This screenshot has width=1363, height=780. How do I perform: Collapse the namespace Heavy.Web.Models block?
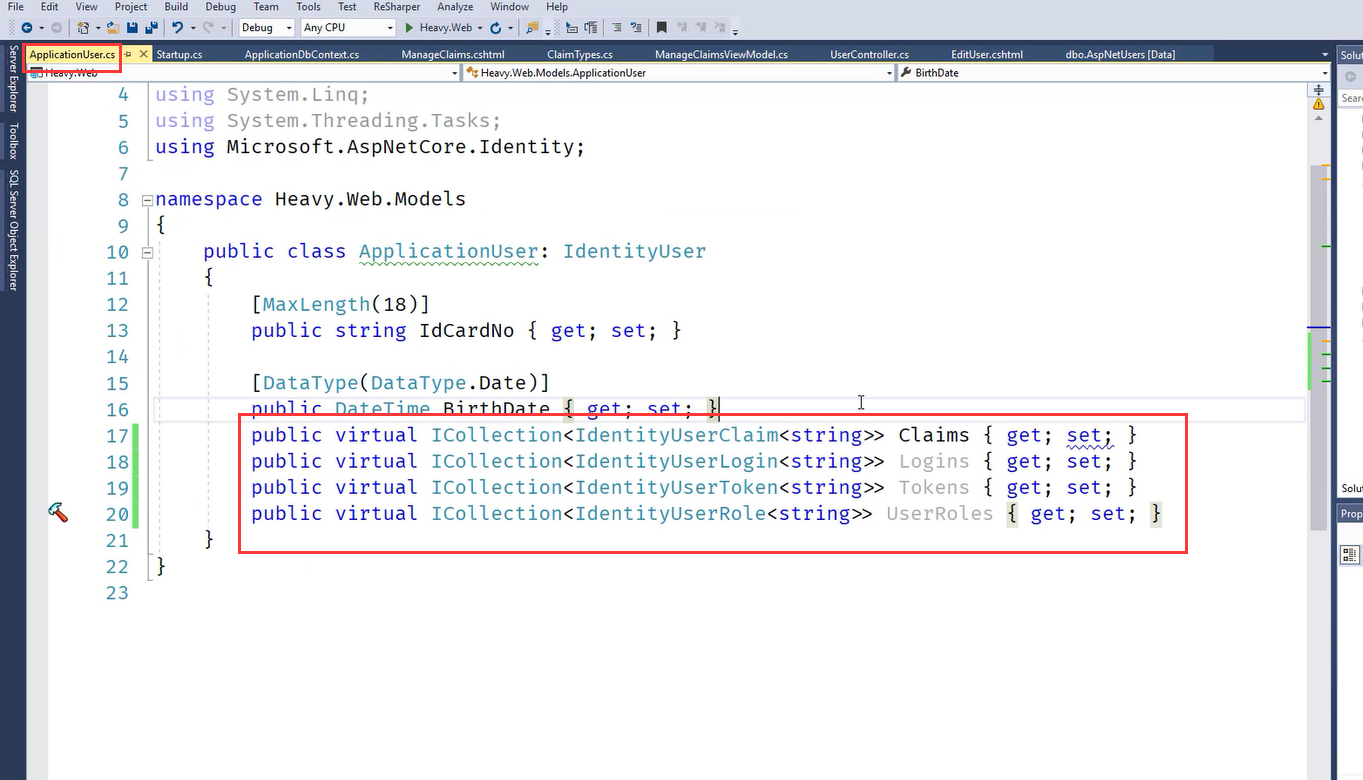click(147, 200)
